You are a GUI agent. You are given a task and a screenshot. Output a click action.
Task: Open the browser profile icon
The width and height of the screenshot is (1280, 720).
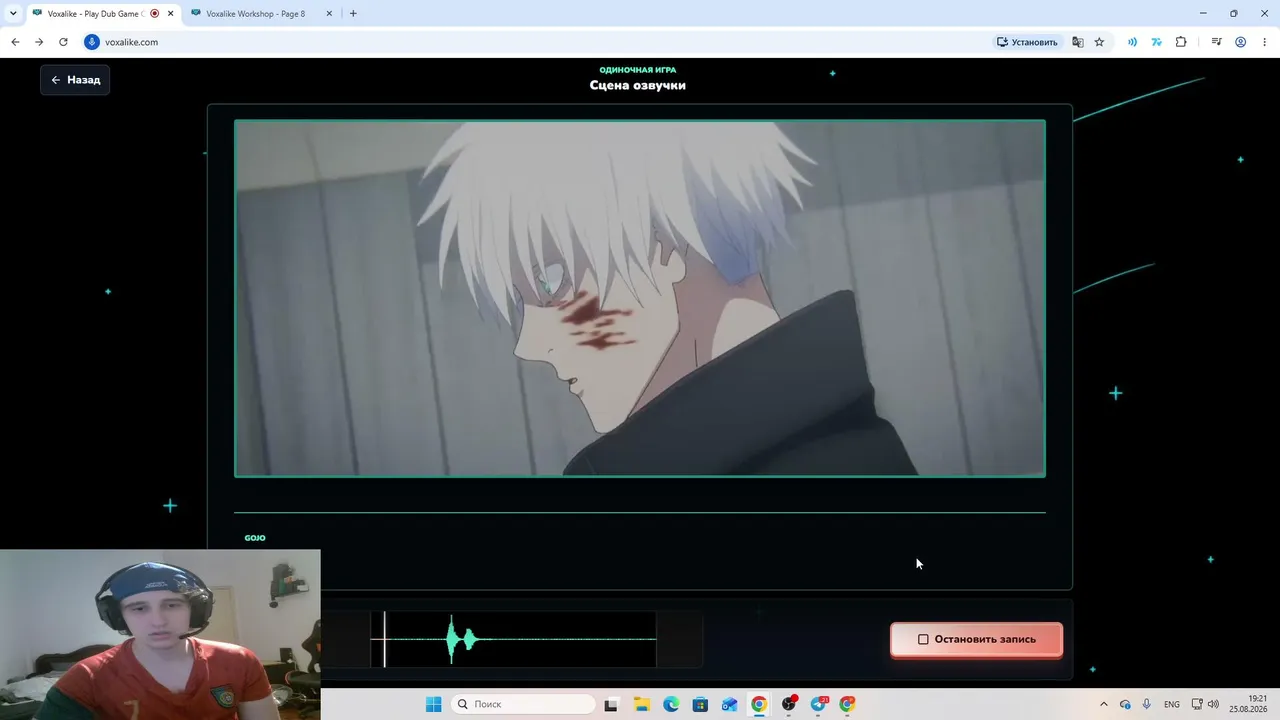tap(1241, 42)
